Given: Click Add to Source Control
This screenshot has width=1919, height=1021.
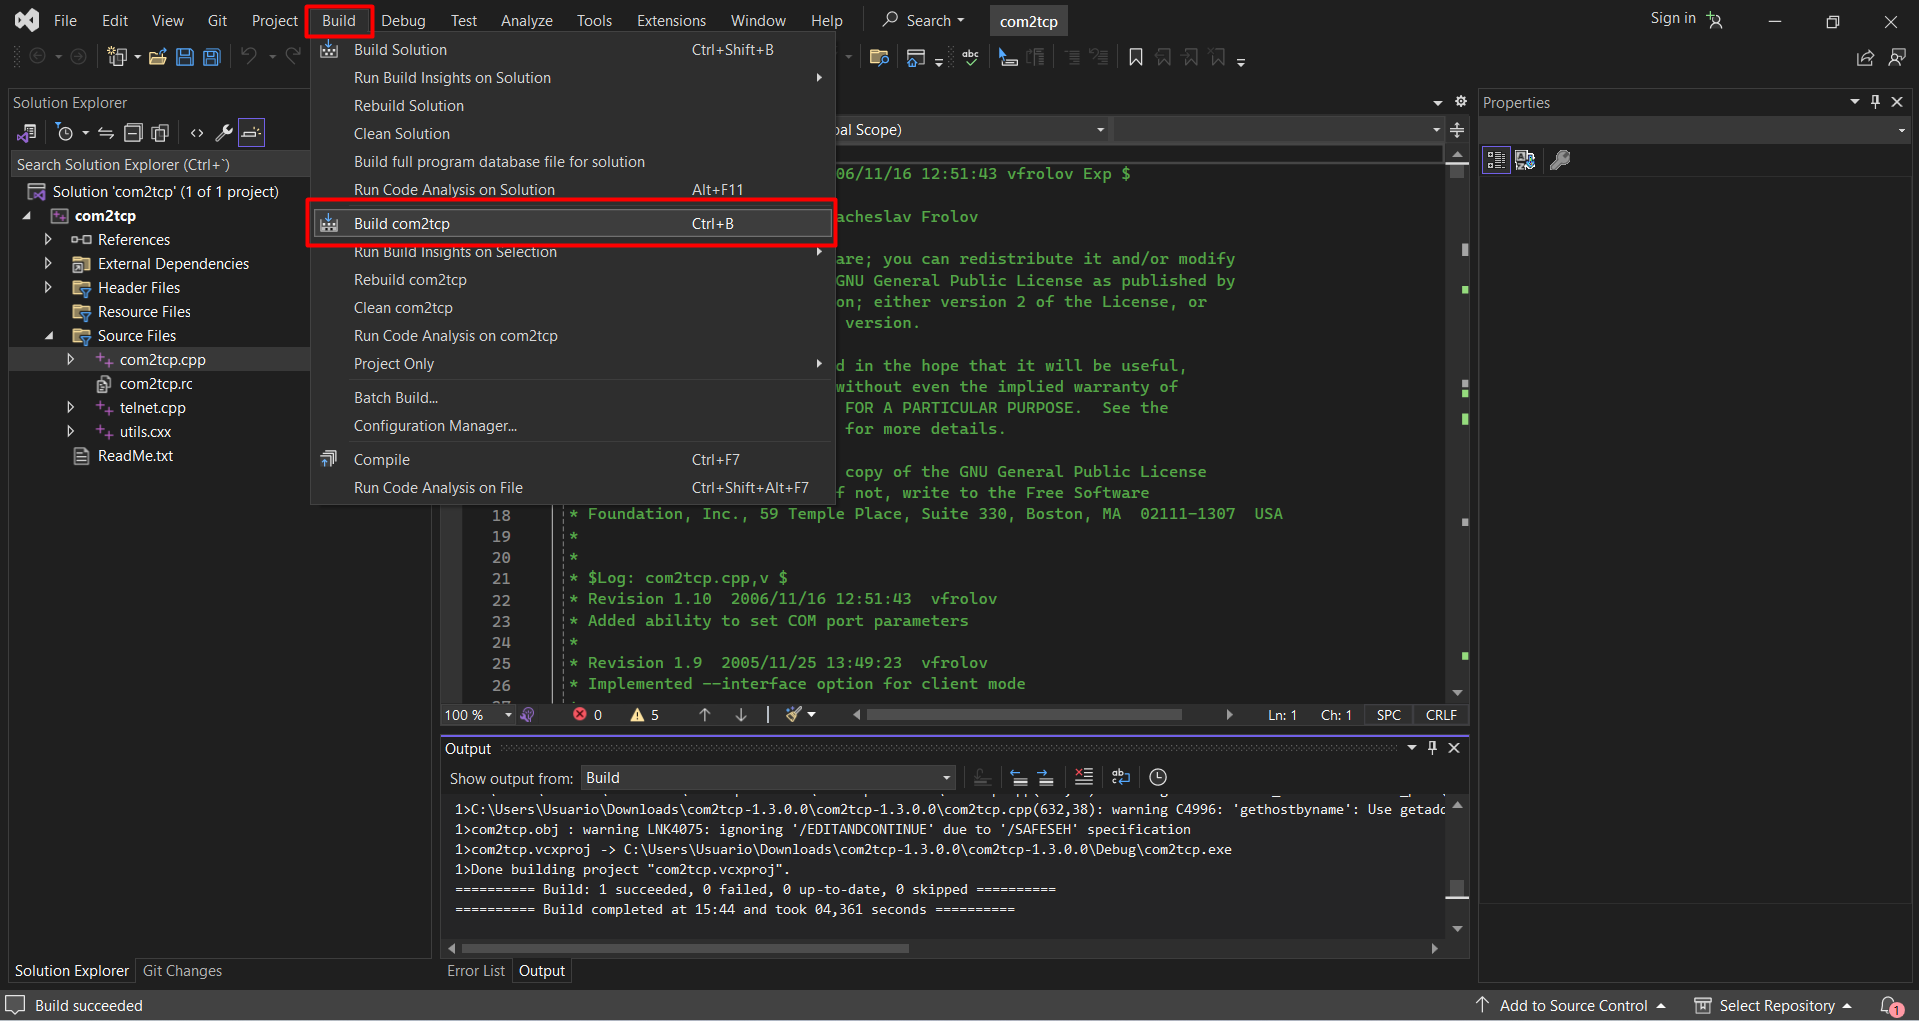Looking at the screenshot, I should click(1572, 1006).
